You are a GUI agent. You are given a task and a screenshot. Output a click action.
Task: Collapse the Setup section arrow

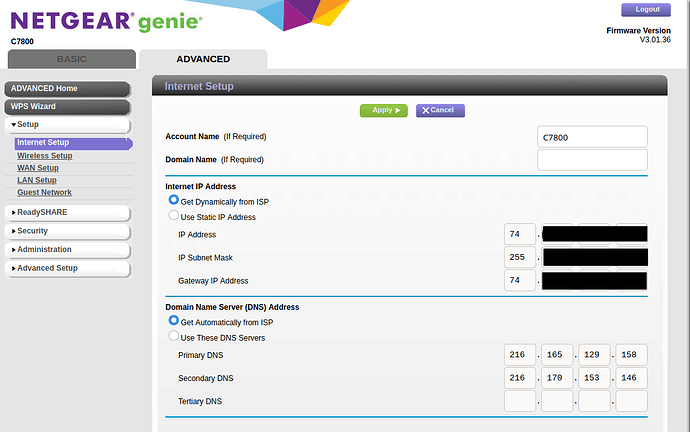tap(14, 125)
